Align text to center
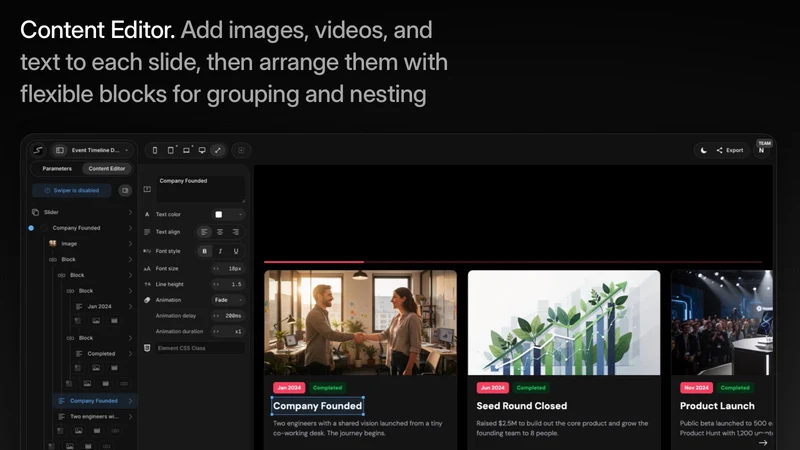This screenshot has height=450, width=800. click(220, 232)
